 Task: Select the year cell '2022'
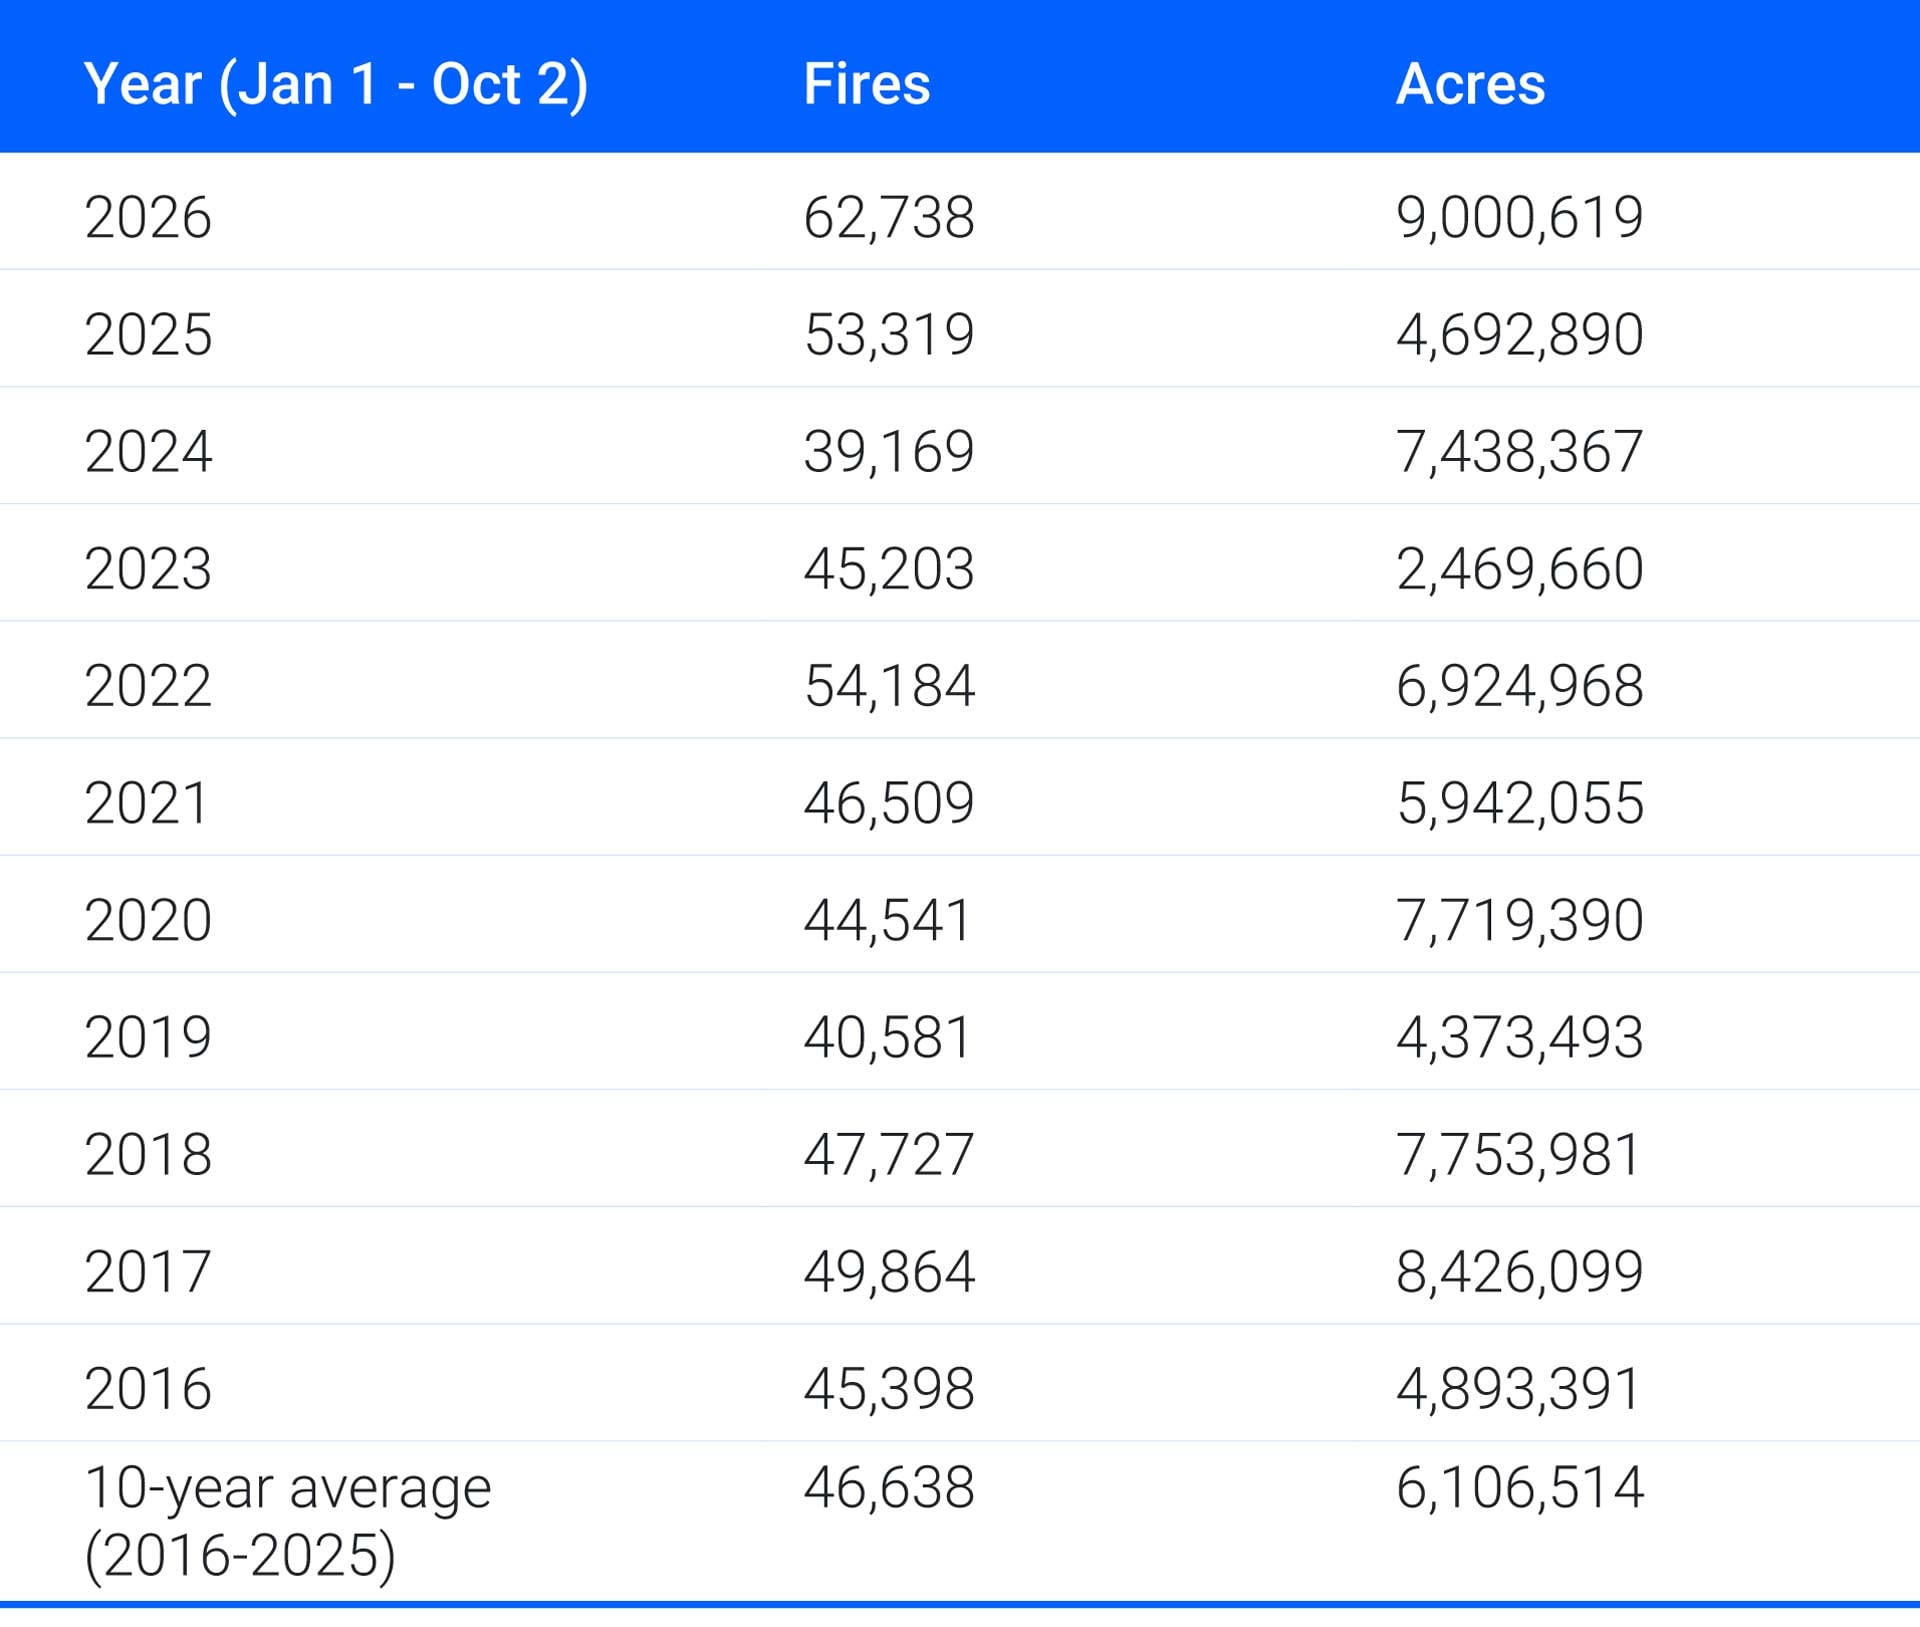tap(148, 685)
